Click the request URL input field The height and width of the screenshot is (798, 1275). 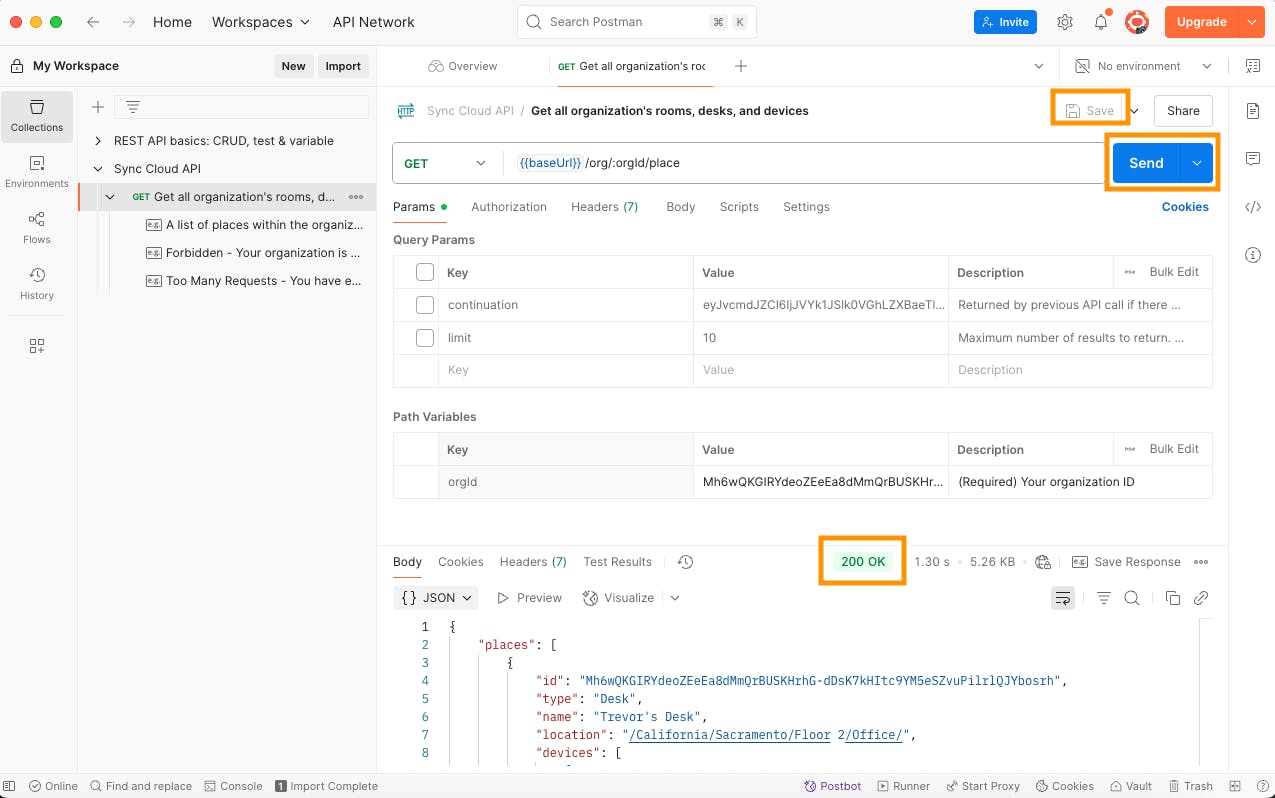coord(806,163)
